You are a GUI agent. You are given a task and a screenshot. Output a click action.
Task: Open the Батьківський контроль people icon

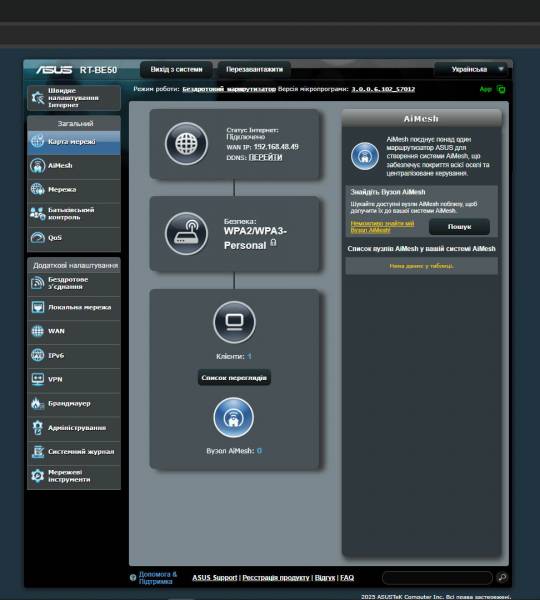37,214
